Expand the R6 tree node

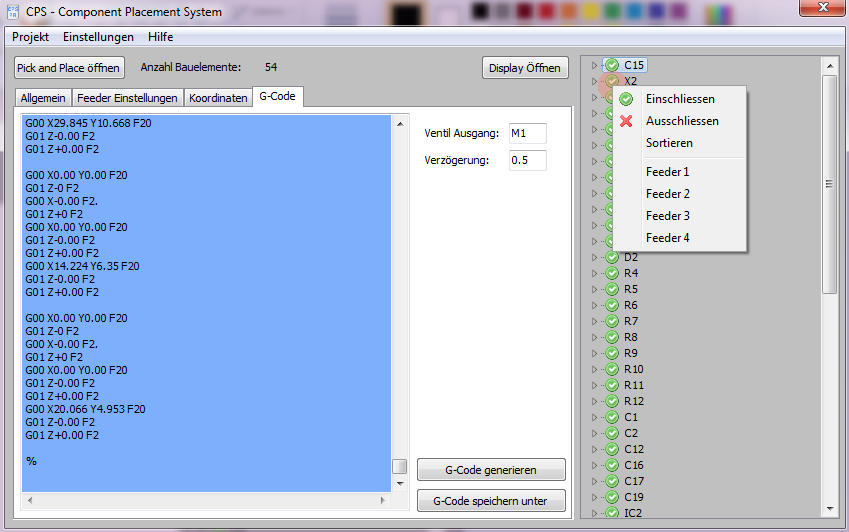click(594, 305)
